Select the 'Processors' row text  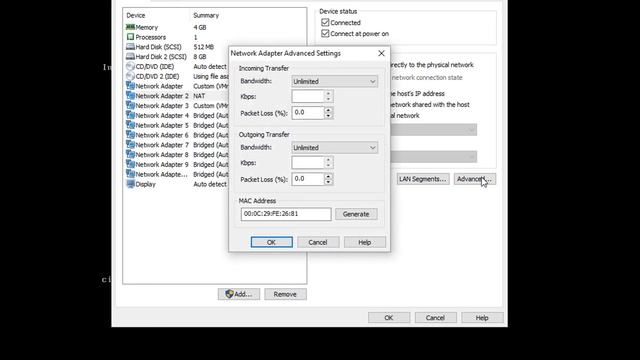point(151,37)
